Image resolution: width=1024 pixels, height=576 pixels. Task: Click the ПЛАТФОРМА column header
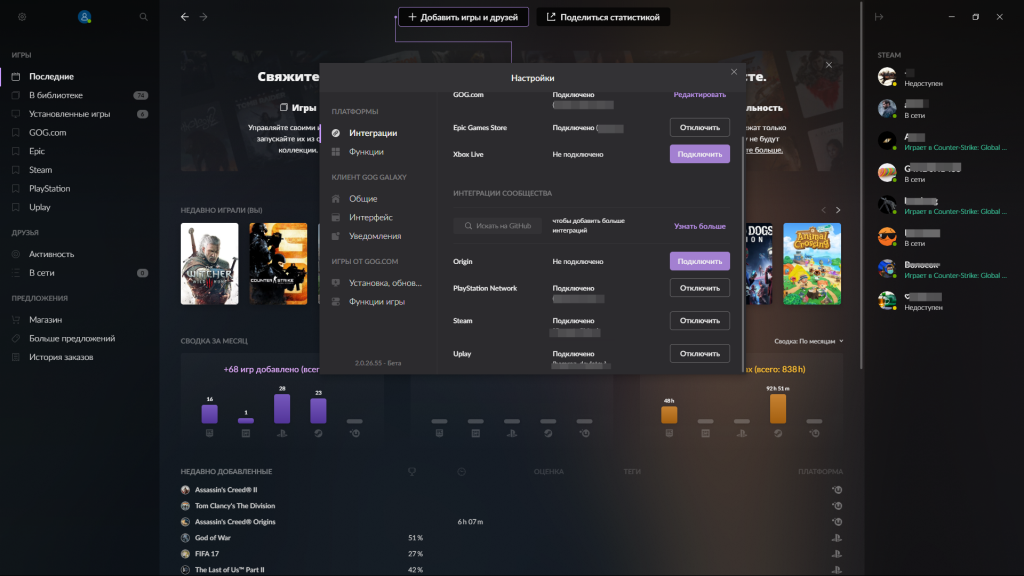(x=820, y=472)
